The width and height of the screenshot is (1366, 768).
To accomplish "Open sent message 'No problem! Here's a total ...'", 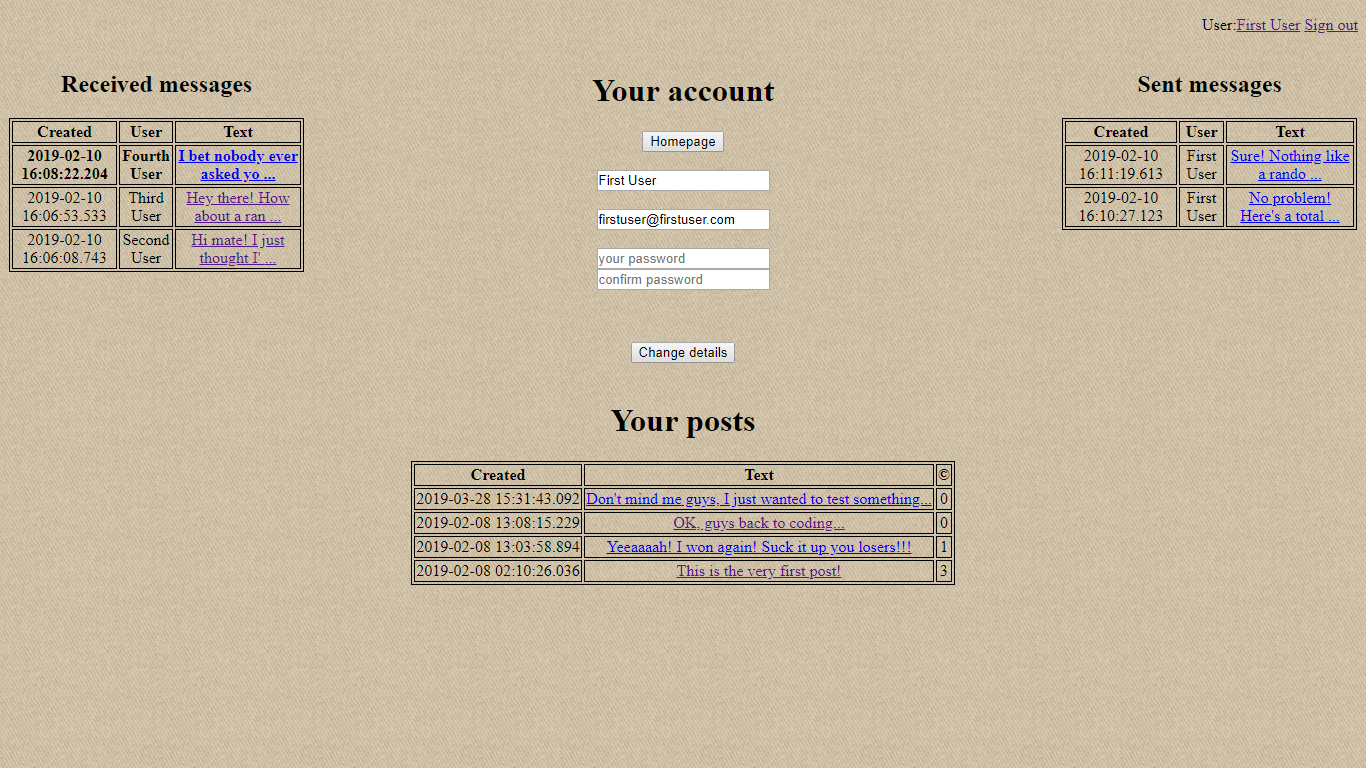I will pyautogui.click(x=1290, y=207).
